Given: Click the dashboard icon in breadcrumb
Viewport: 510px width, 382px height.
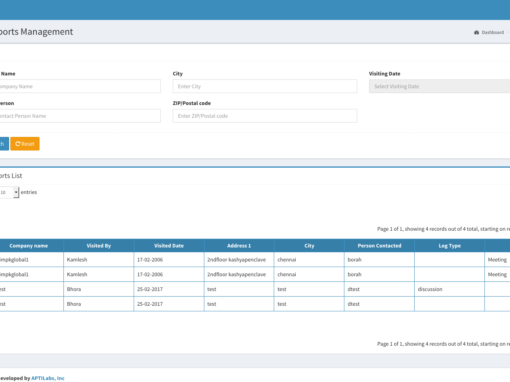Looking at the screenshot, I should [476, 32].
